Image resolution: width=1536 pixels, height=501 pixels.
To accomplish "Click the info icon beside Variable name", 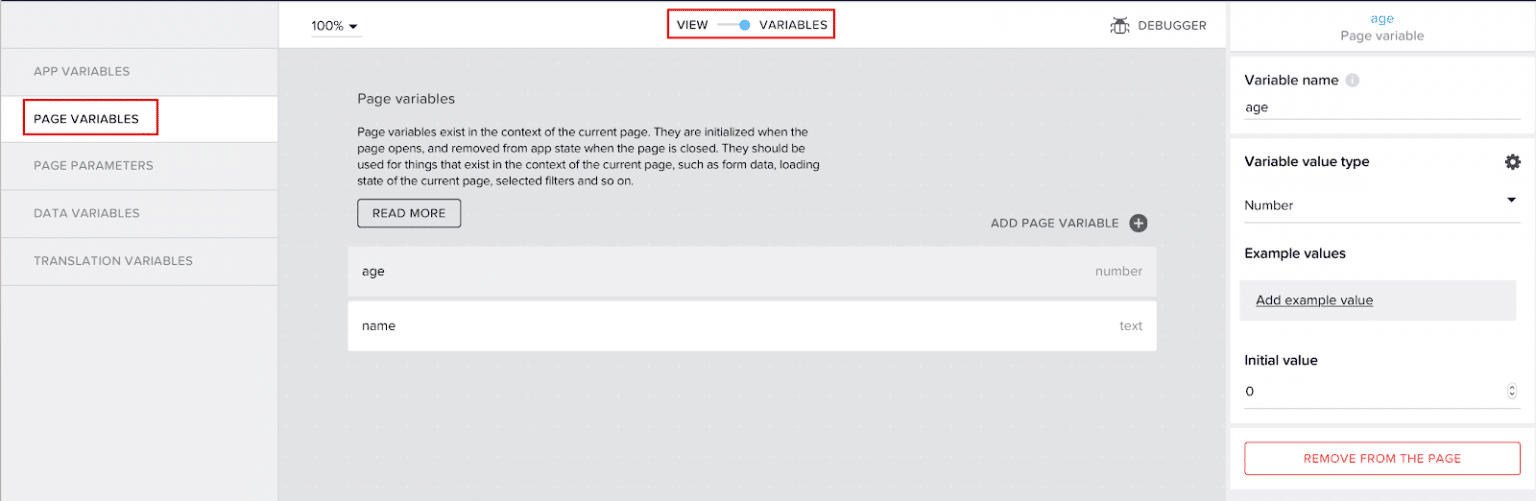I will pos(1352,80).
